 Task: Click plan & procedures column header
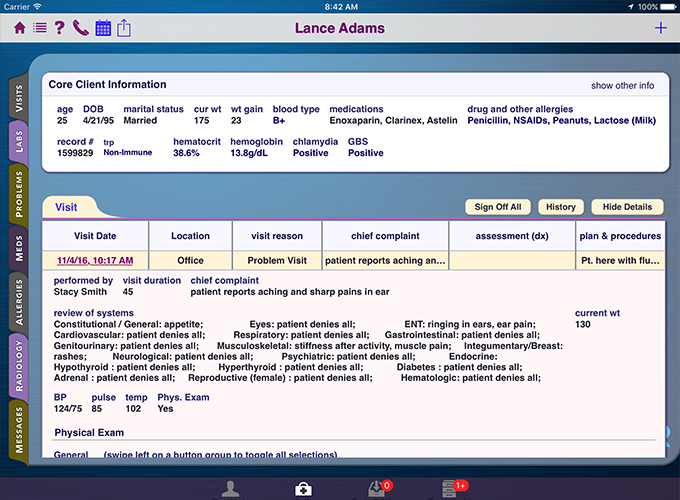click(x=620, y=236)
